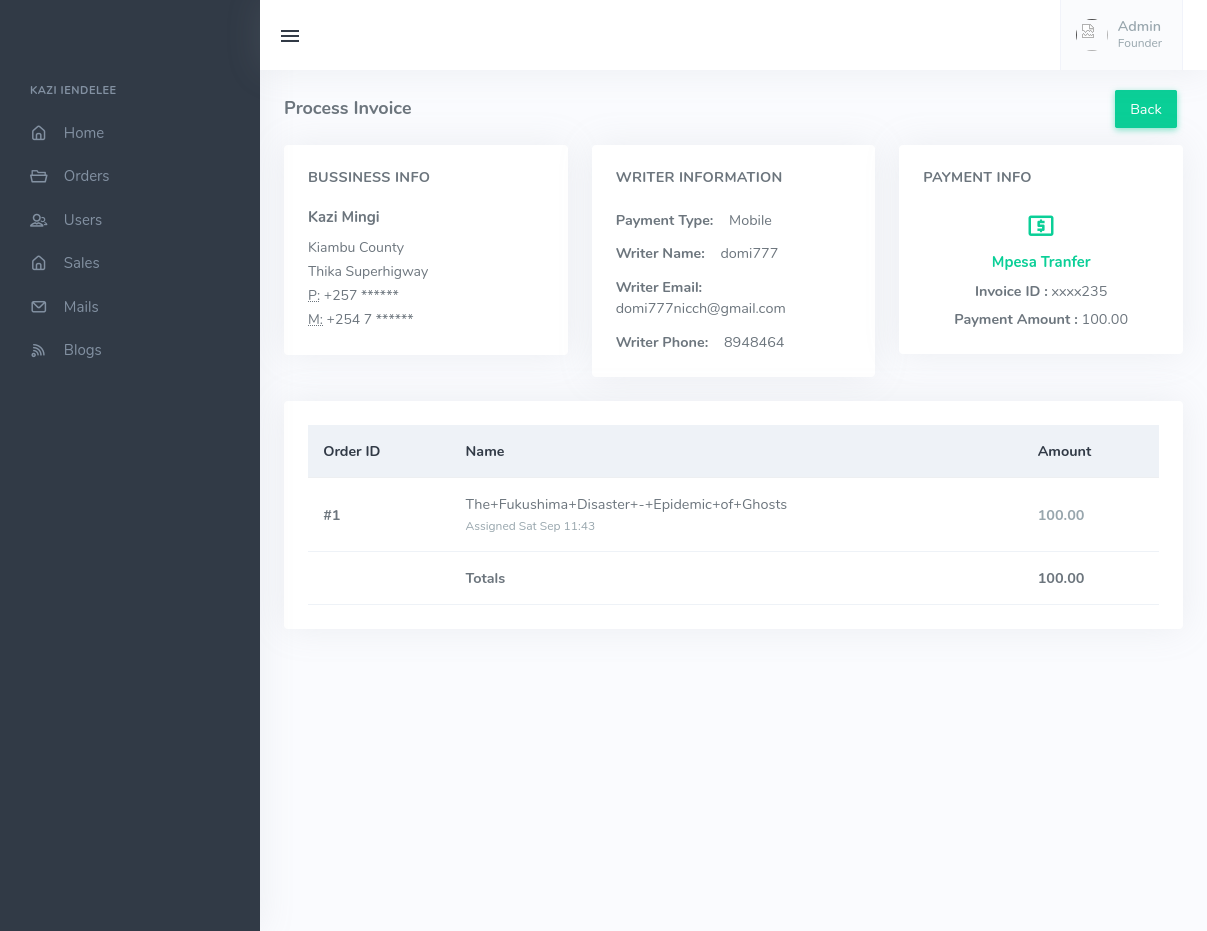This screenshot has width=1207, height=931.
Task: Open the Mails sidebar entry
Action: coord(81,307)
